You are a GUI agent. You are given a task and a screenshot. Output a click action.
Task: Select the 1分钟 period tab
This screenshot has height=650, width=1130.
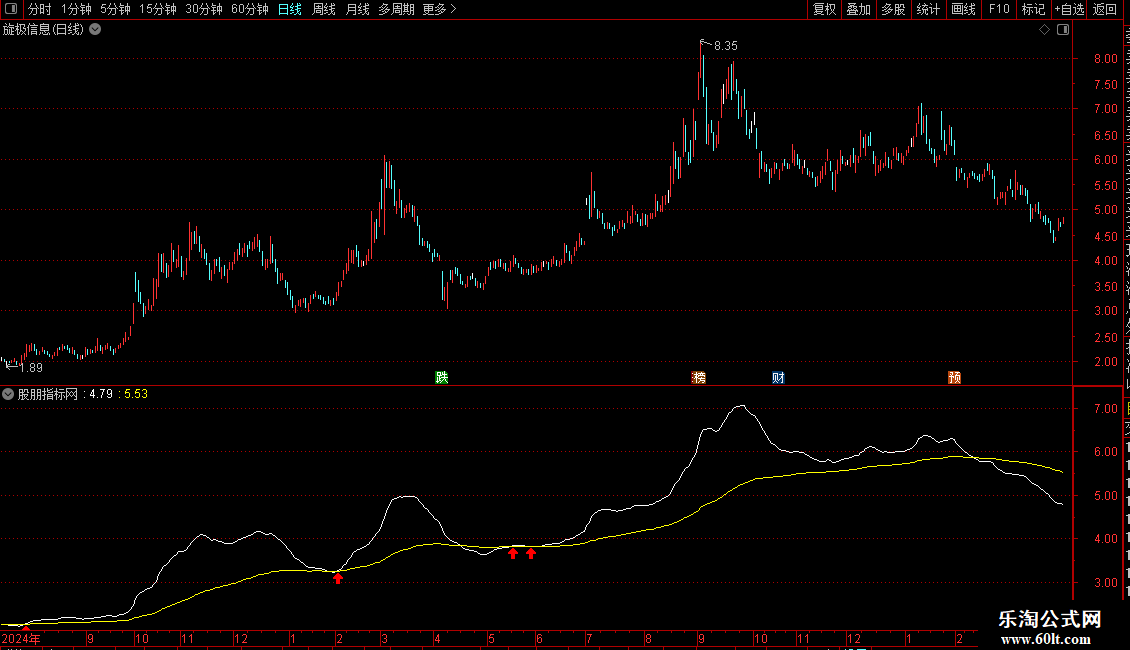[x=76, y=9]
